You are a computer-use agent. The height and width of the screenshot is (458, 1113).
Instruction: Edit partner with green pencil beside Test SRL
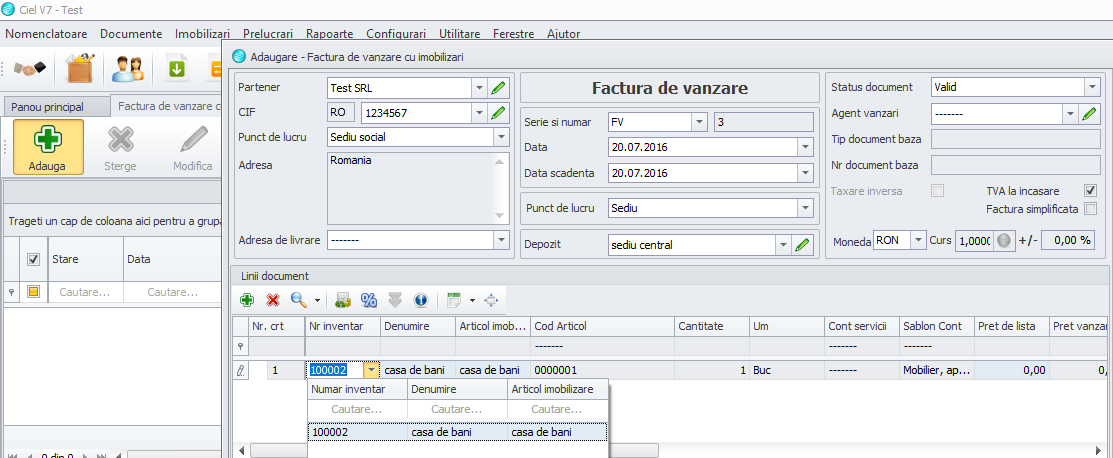coord(499,88)
